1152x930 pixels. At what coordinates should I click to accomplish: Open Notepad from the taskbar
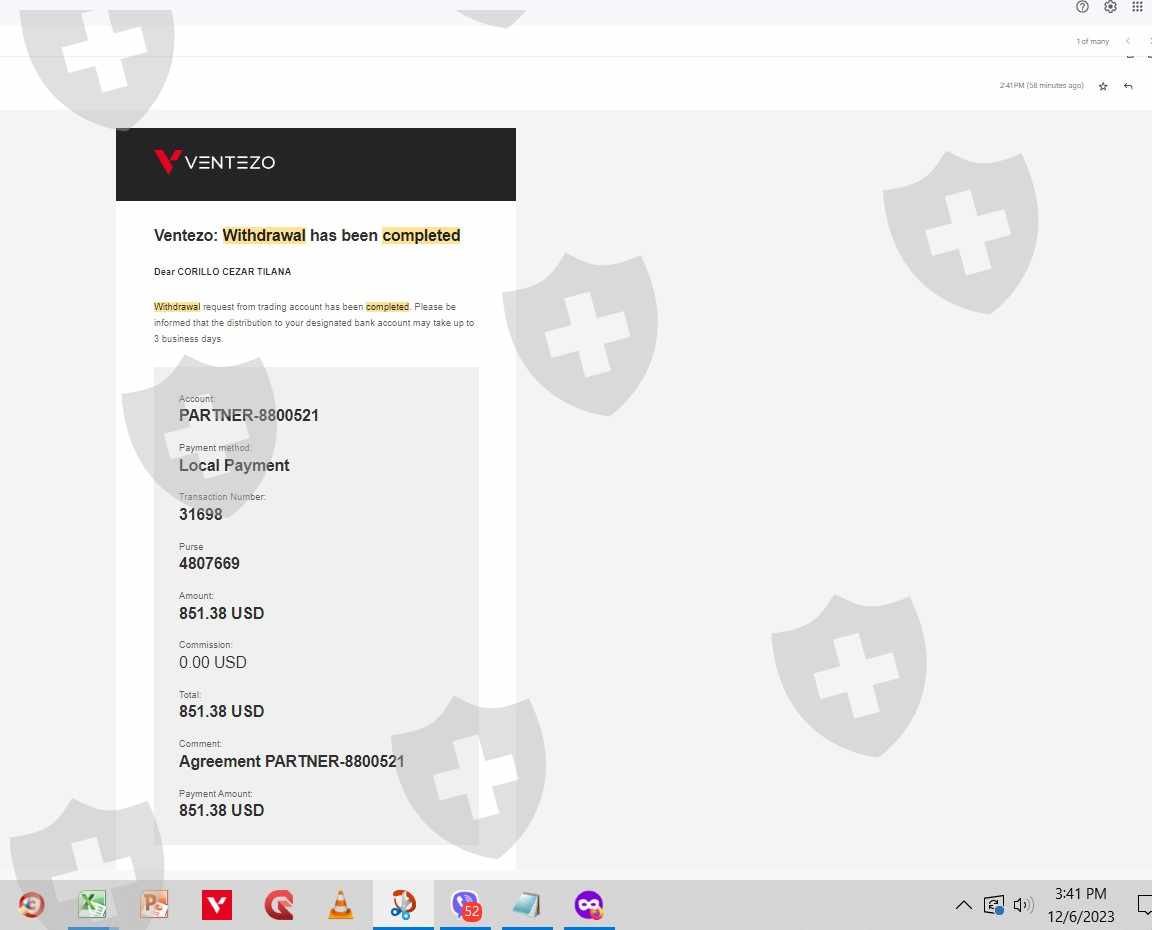[x=527, y=904]
